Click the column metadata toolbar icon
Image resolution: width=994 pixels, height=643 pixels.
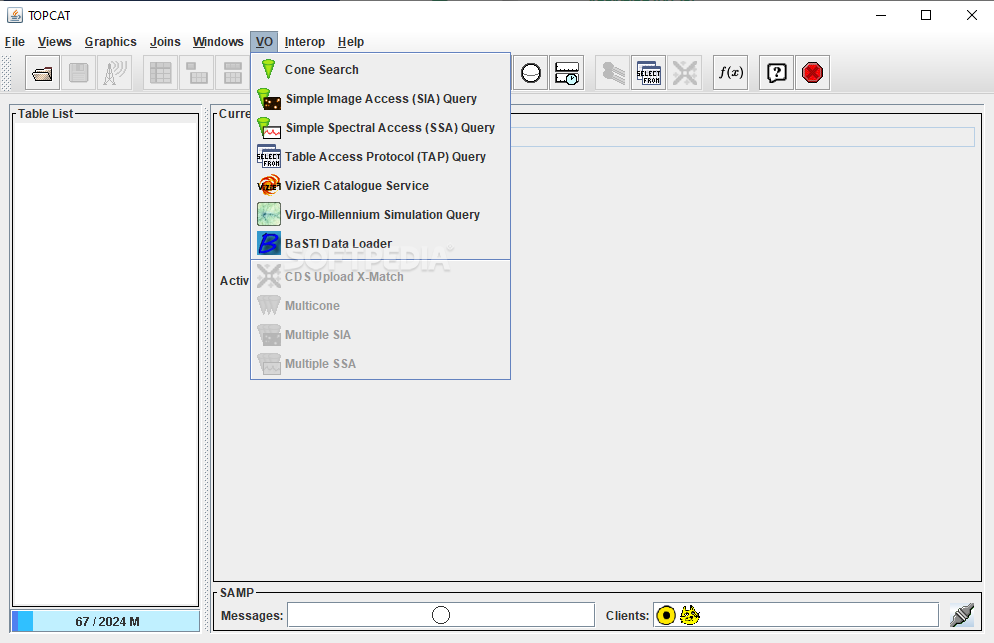pos(233,73)
